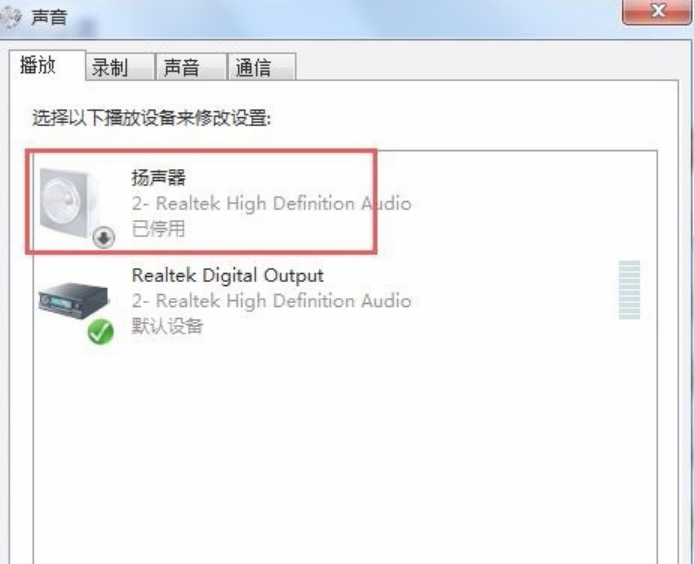Click the sound icon in title bar
Screen dimensions: 694x564
[10, 17]
